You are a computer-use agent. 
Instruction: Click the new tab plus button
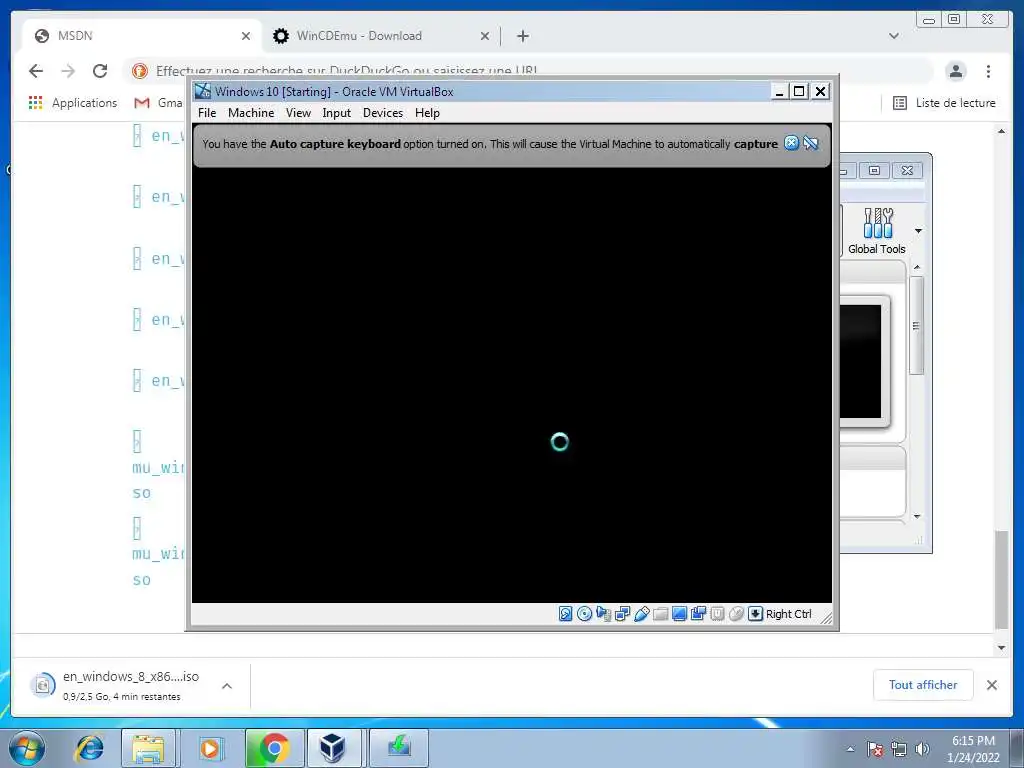point(522,36)
